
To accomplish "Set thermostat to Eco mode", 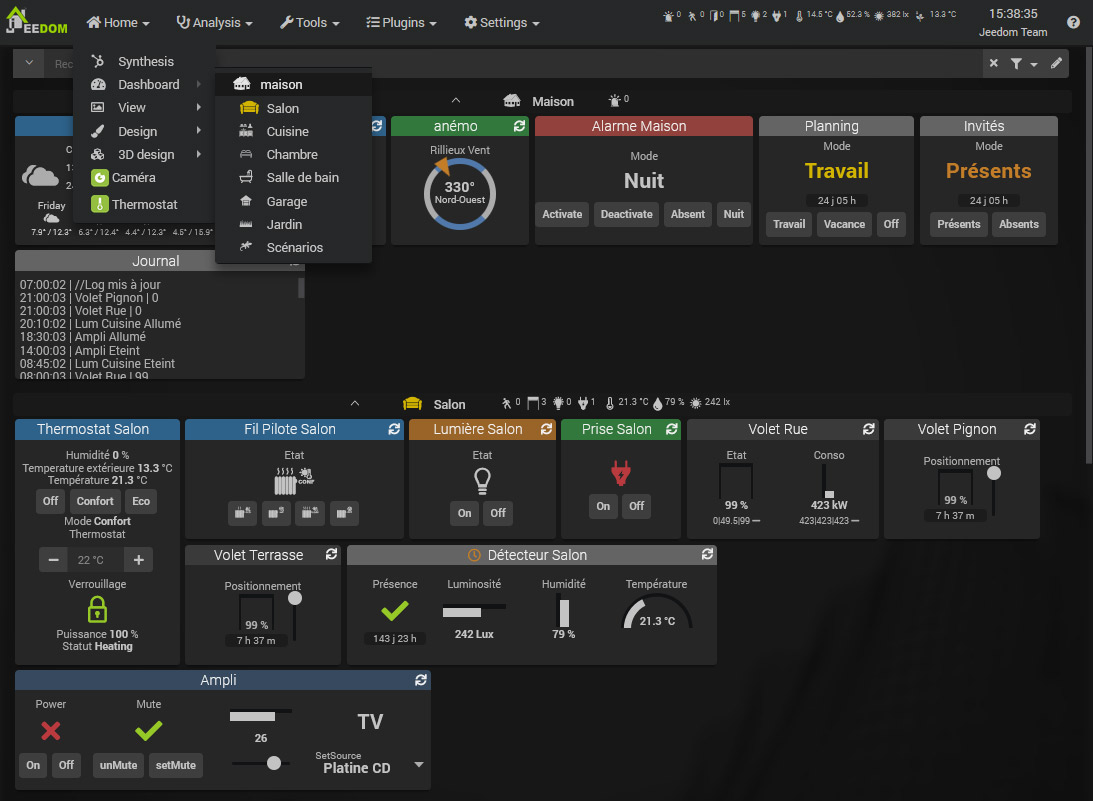I will coord(141,501).
